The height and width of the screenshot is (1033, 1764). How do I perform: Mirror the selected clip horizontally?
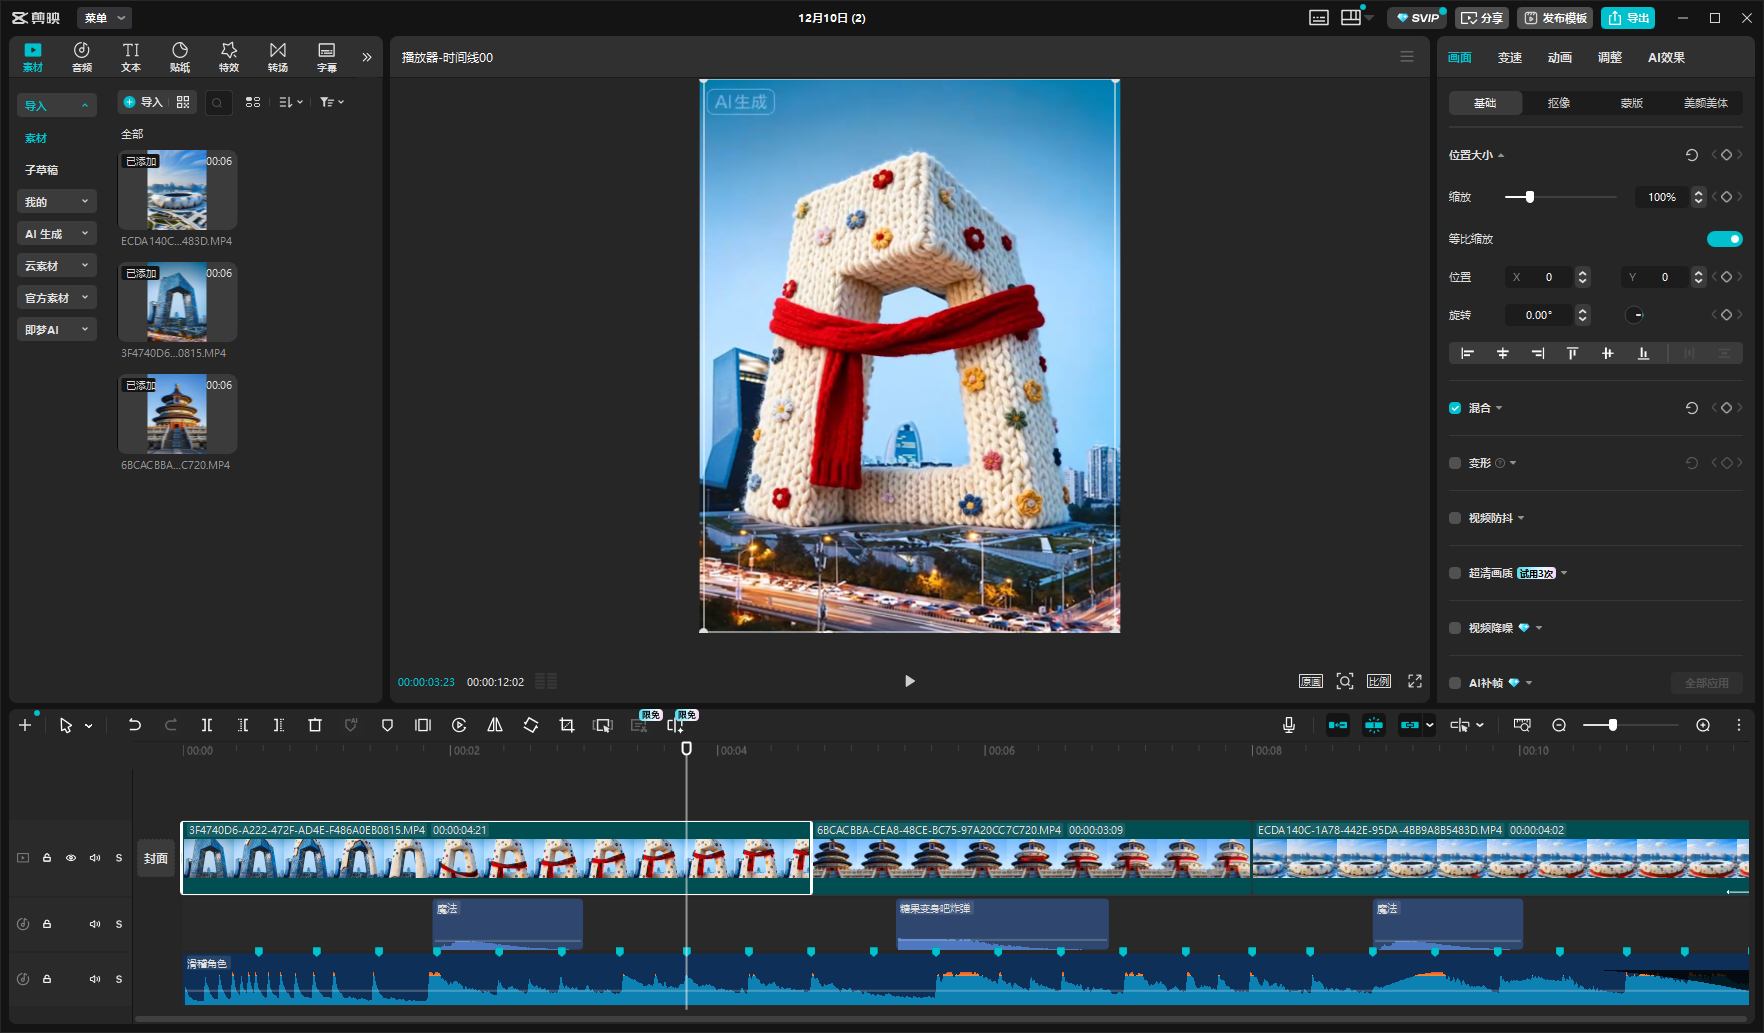(495, 725)
